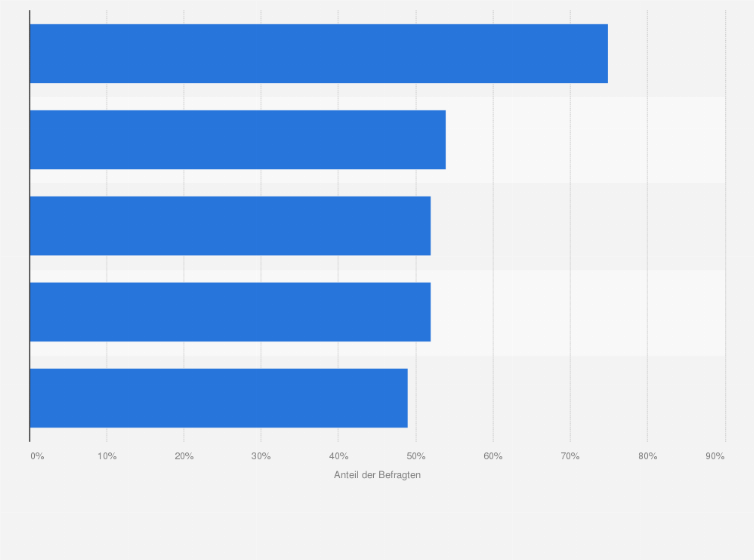Select the second bar ending near 54%

[x=238, y=139]
